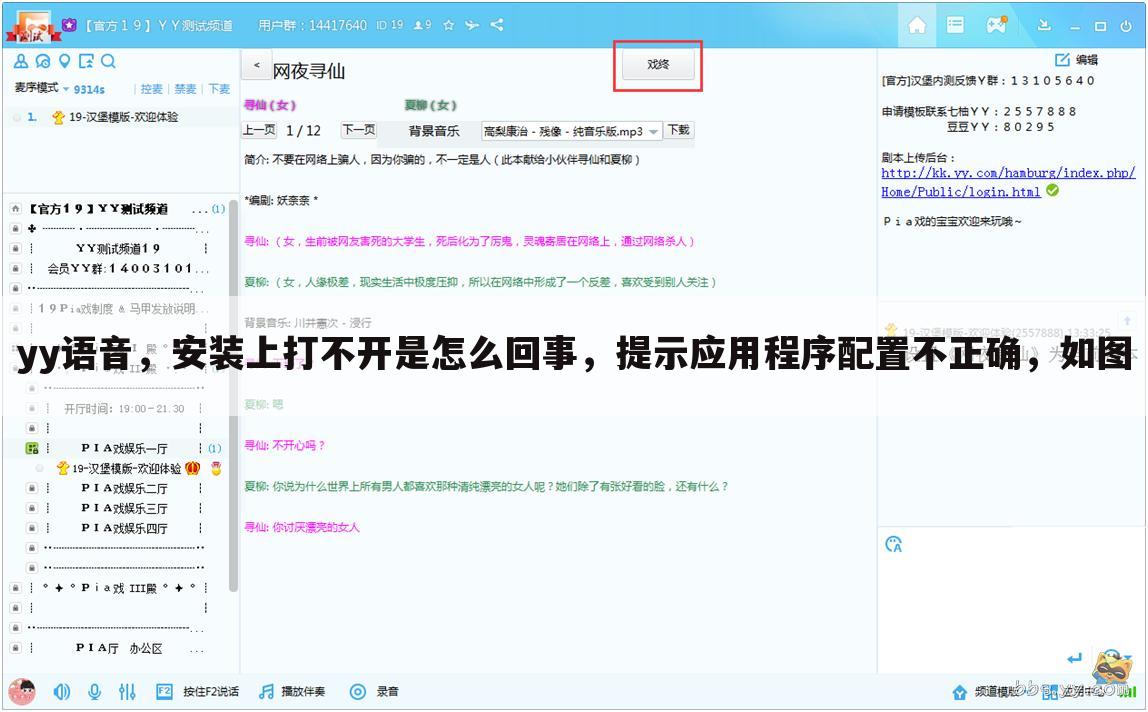
Task: Select the Pia戏 III殿 channel row
Action: 119,587
